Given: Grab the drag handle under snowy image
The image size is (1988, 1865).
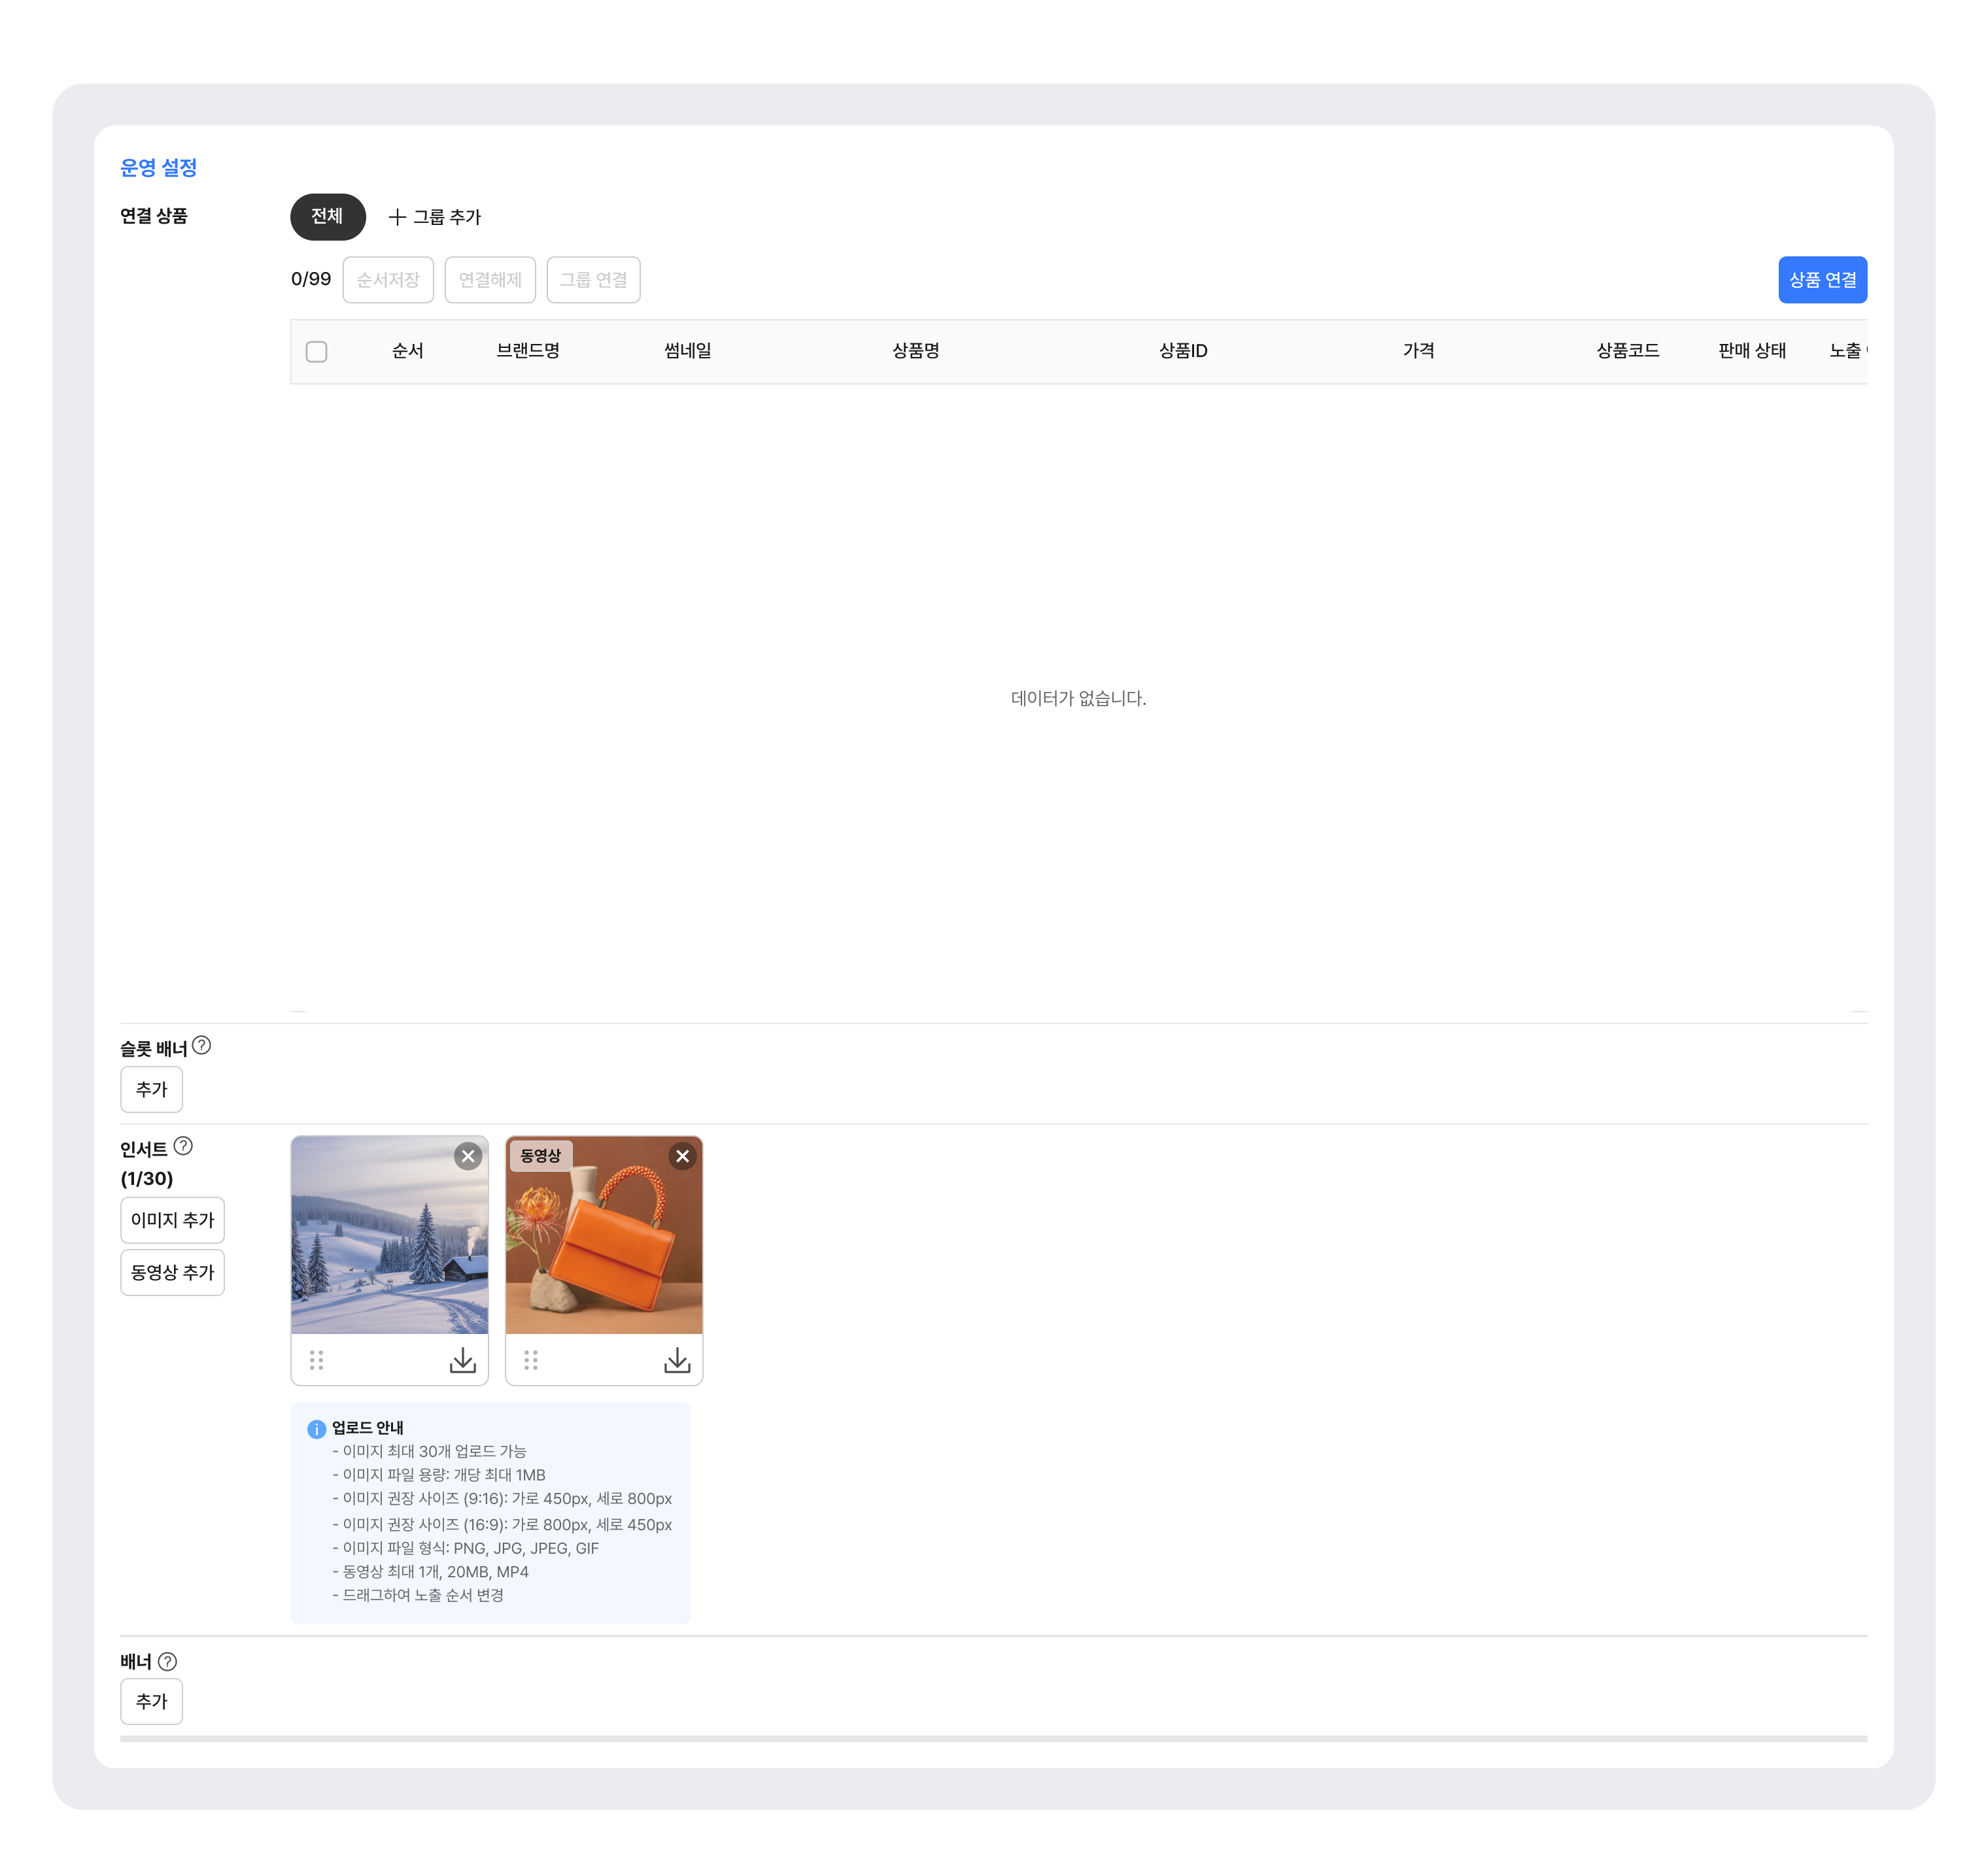Looking at the screenshot, I should point(316,1360).
